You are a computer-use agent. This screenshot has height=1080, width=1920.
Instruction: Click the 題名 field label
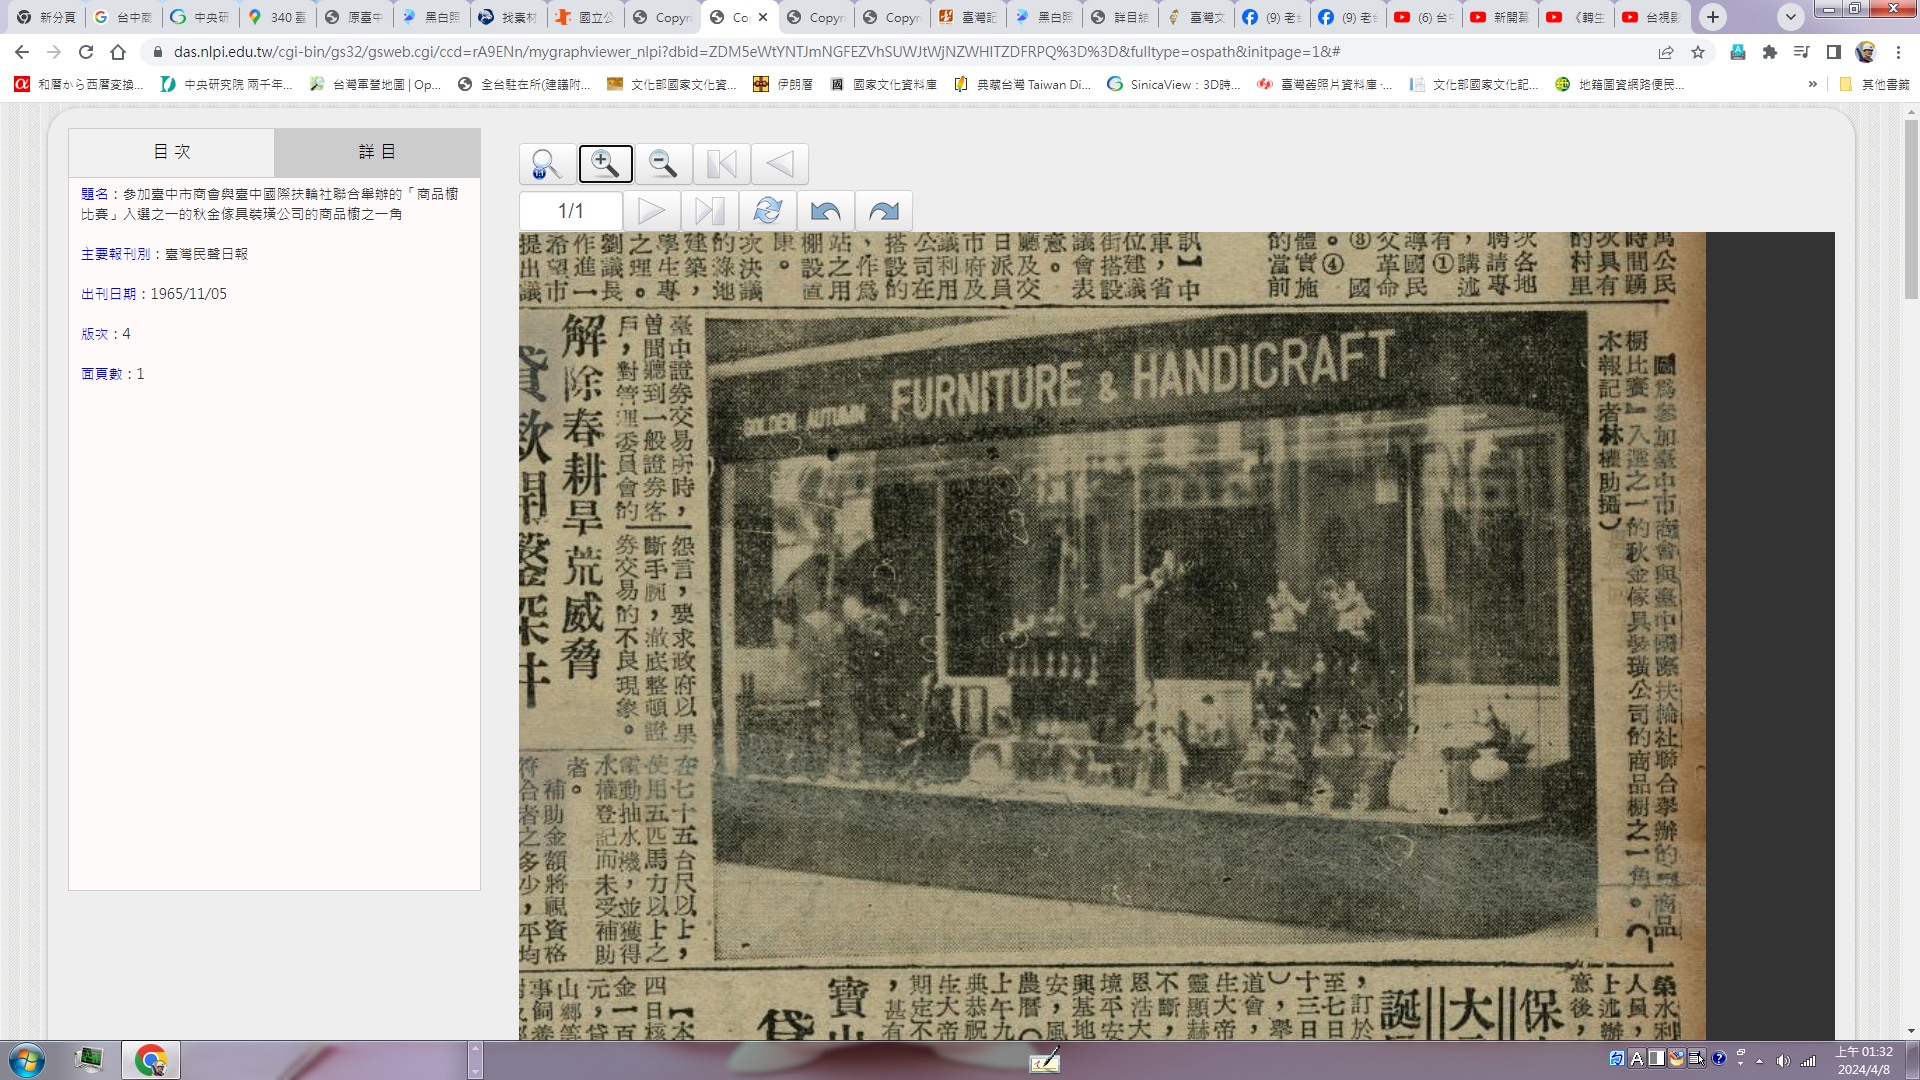(95, 194)
